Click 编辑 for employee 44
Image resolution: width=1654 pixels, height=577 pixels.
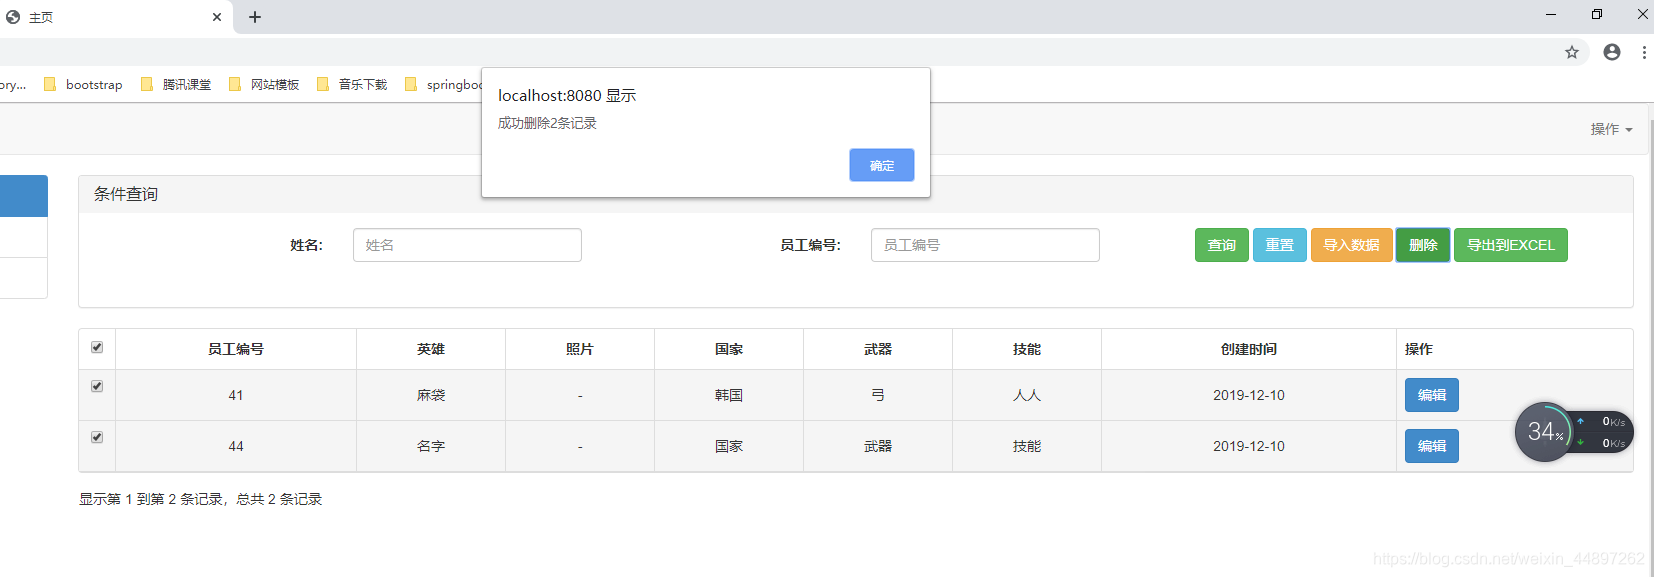[x=1432, y=446]
